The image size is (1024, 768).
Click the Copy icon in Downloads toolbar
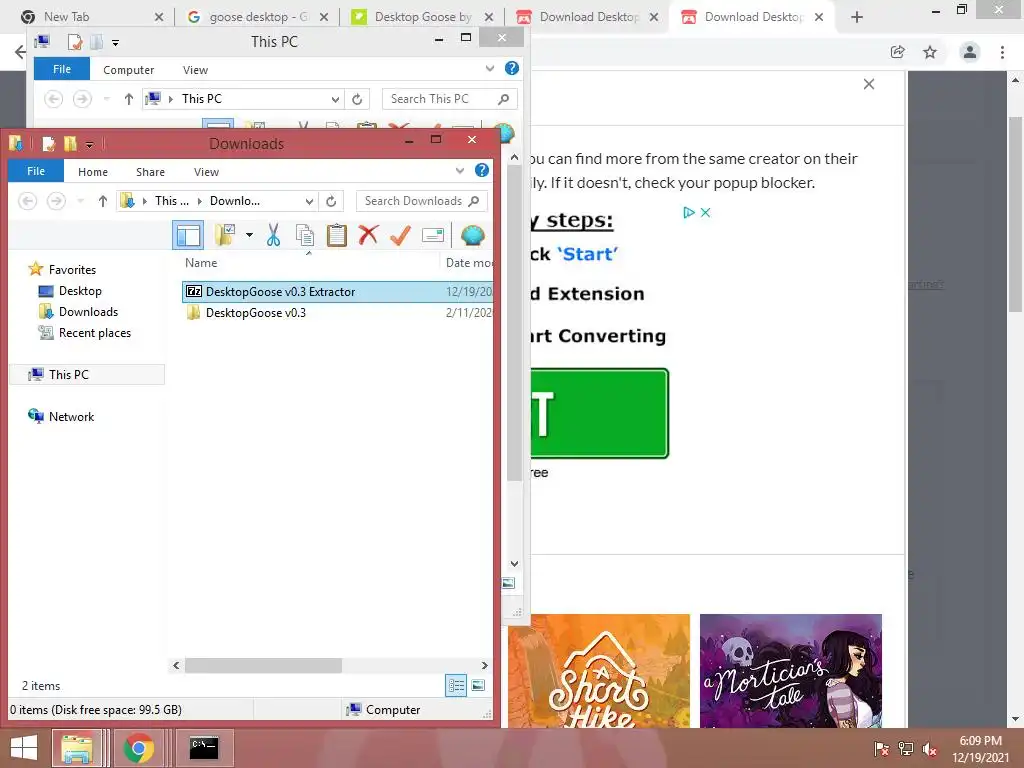pos(304,235)
